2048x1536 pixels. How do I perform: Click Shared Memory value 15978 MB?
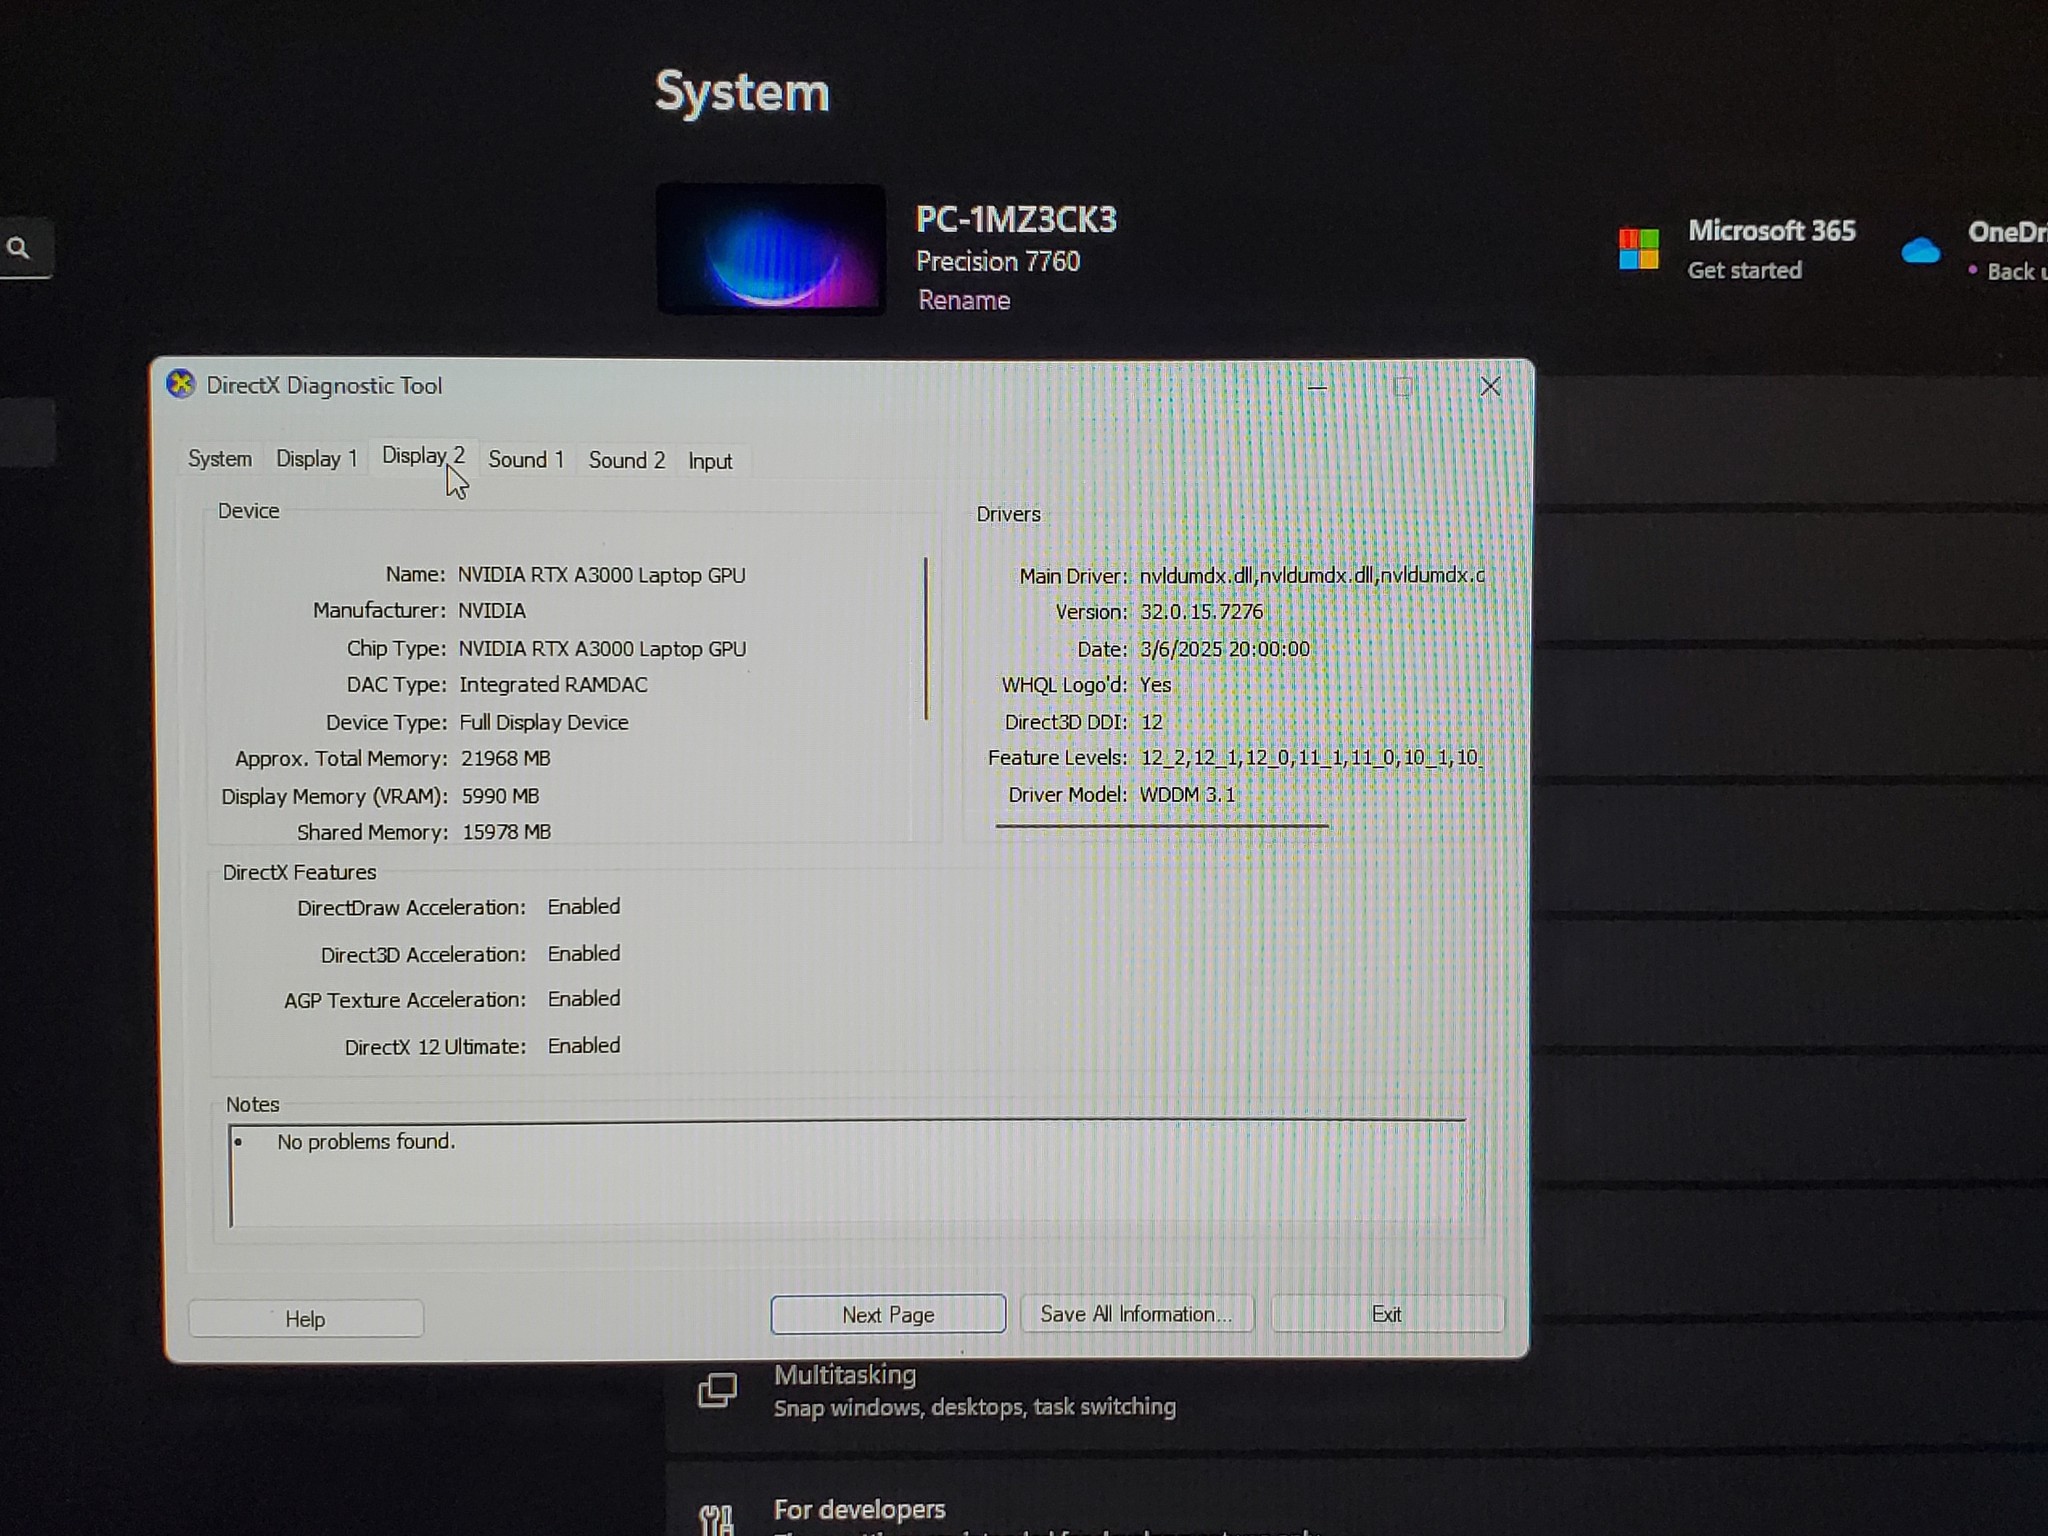click(507, 832)
